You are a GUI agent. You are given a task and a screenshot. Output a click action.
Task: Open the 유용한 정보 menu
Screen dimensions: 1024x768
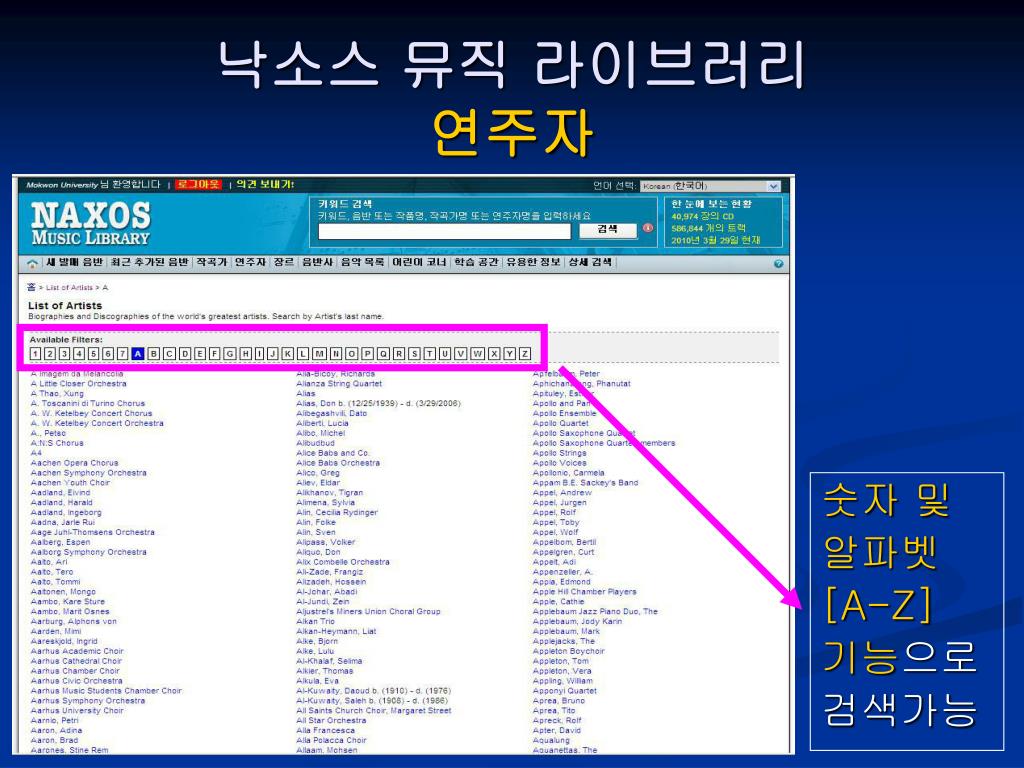coord(533,263)
